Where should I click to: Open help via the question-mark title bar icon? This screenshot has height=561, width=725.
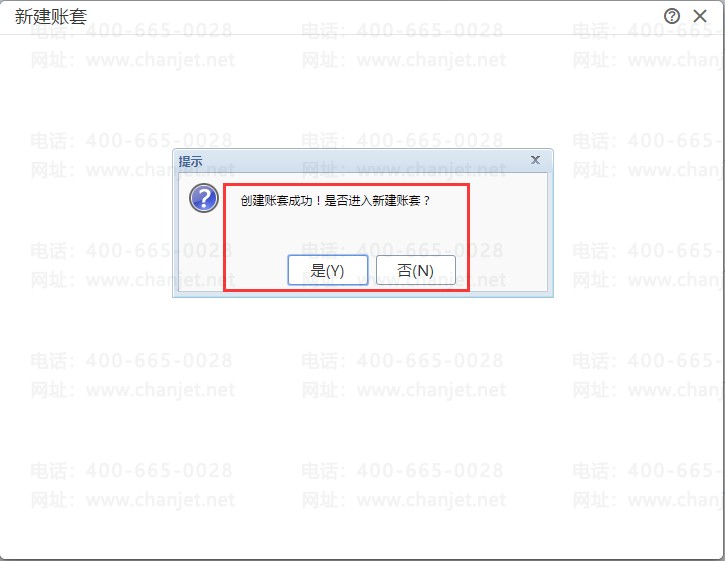pos(671,16)
